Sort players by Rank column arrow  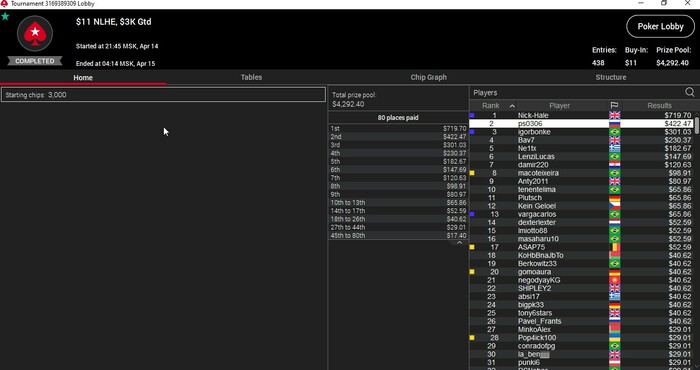pyautogui.click(x=512, y=106)
